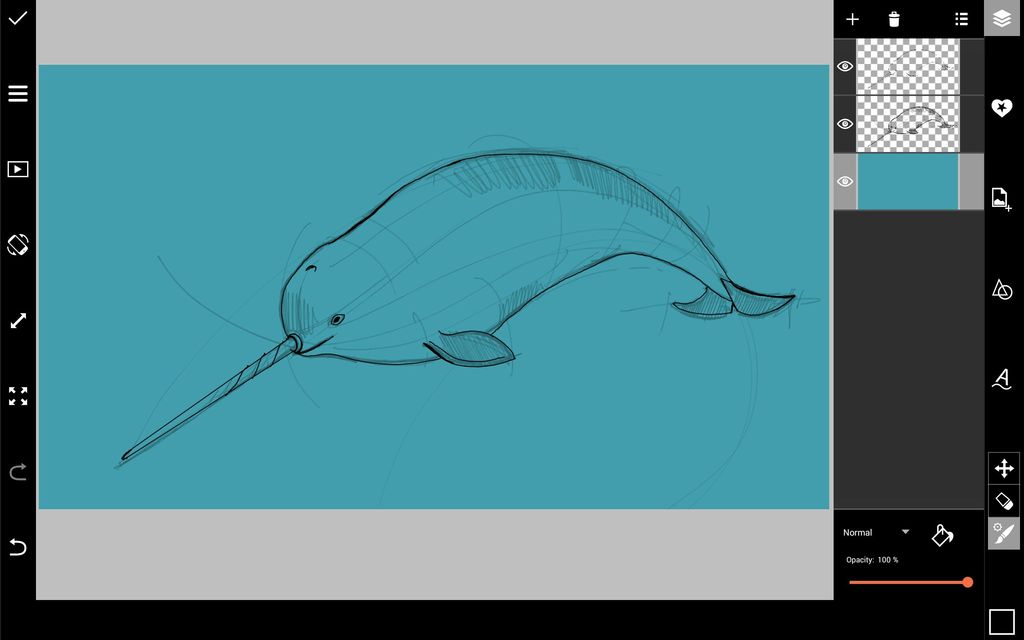Click the opacity slider handle
This screenshot has height=640, width=1024.
968,582
